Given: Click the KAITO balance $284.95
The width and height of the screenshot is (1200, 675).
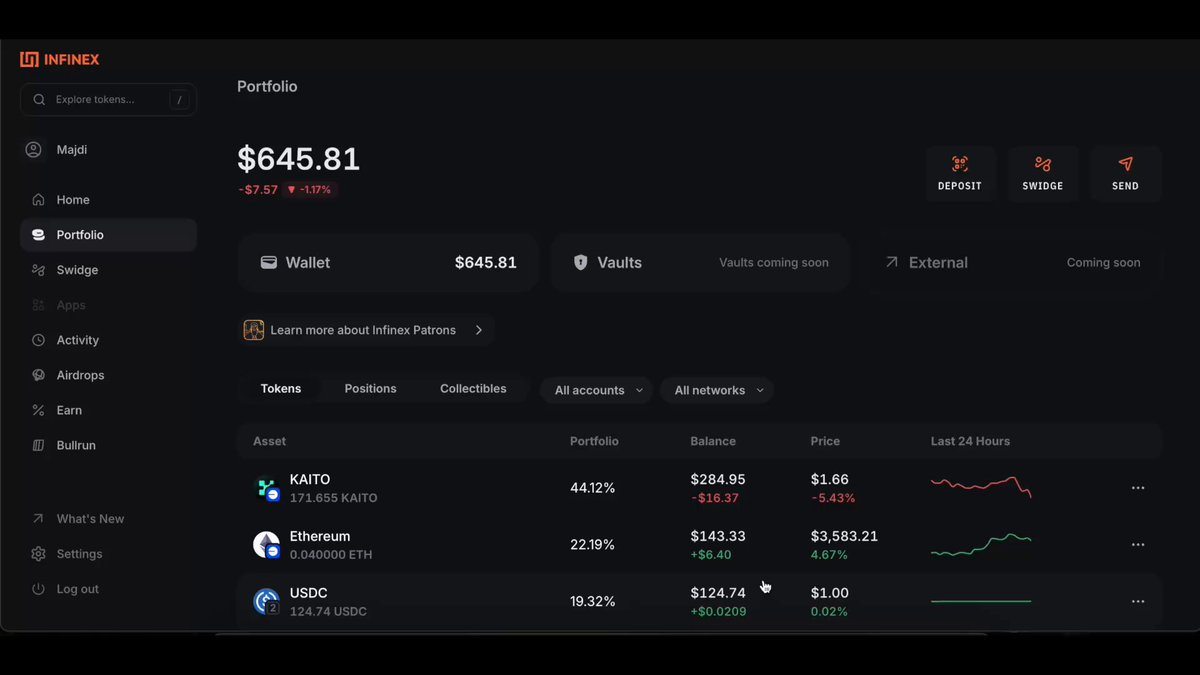Looking at the screenshot, I should [718, 479].
